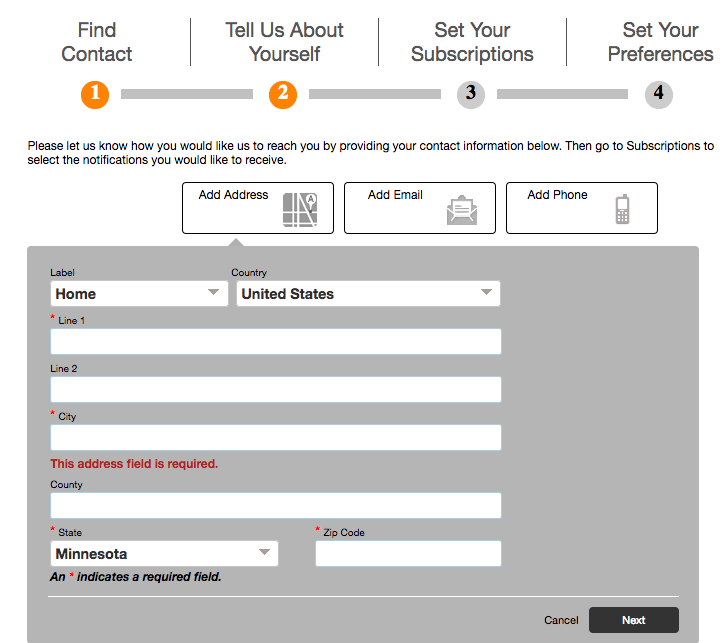The width and height of the screenshot is (728, 643).
Task: Click the County input box
Action: (275, 506)
